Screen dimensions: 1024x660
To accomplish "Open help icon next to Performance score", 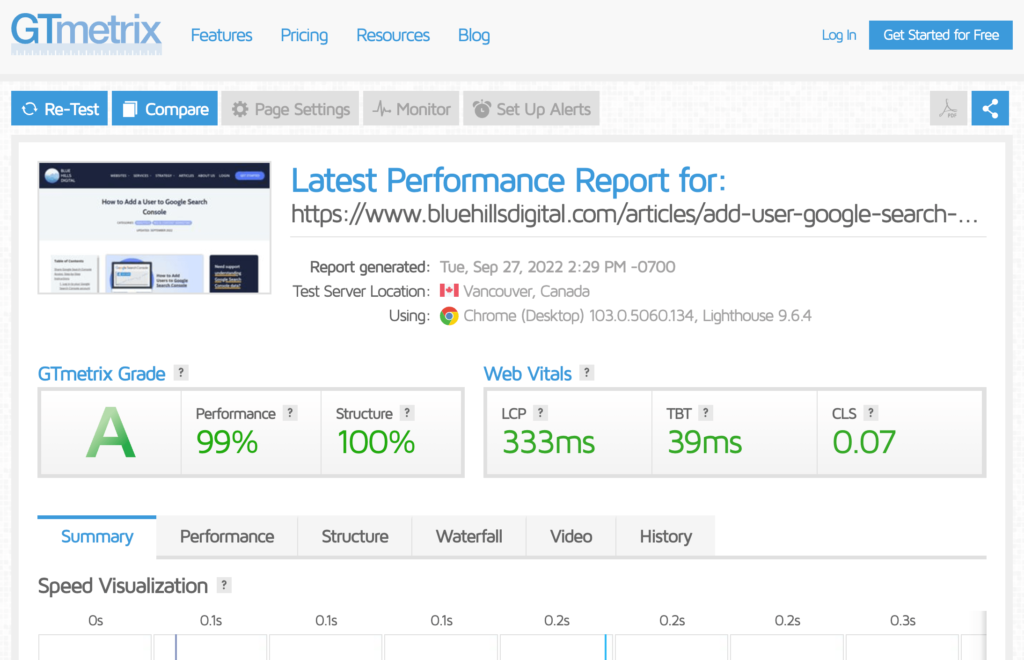I will (290, 413).
